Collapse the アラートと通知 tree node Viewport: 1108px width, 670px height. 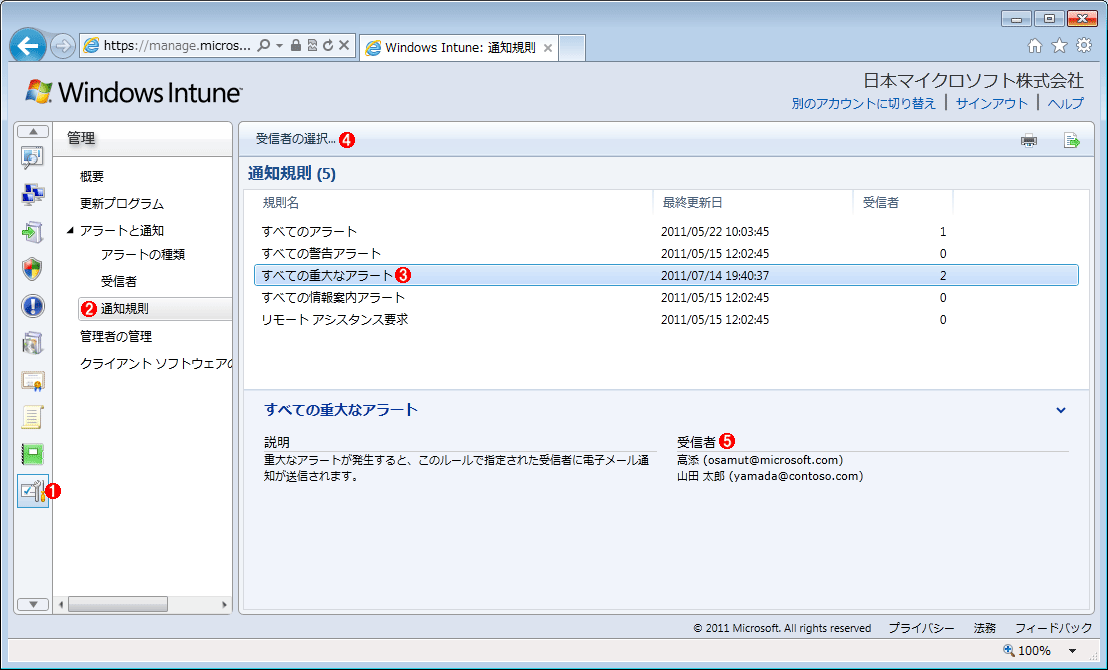[x=70, y=230]
